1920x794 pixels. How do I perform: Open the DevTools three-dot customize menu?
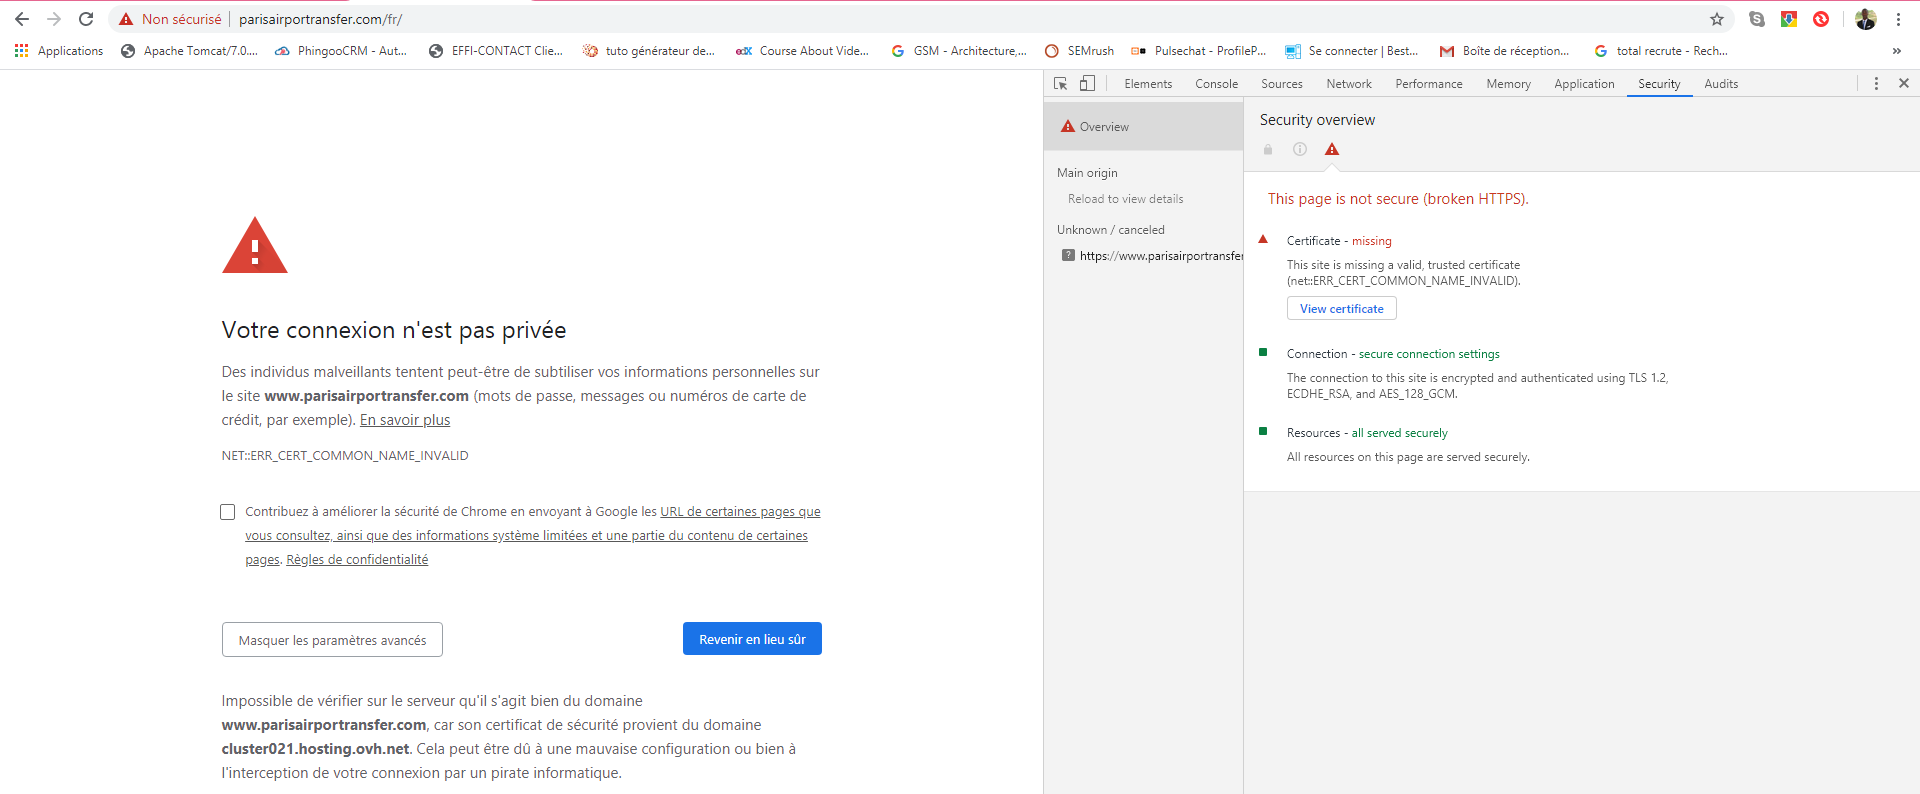[x=1876, y=84]
